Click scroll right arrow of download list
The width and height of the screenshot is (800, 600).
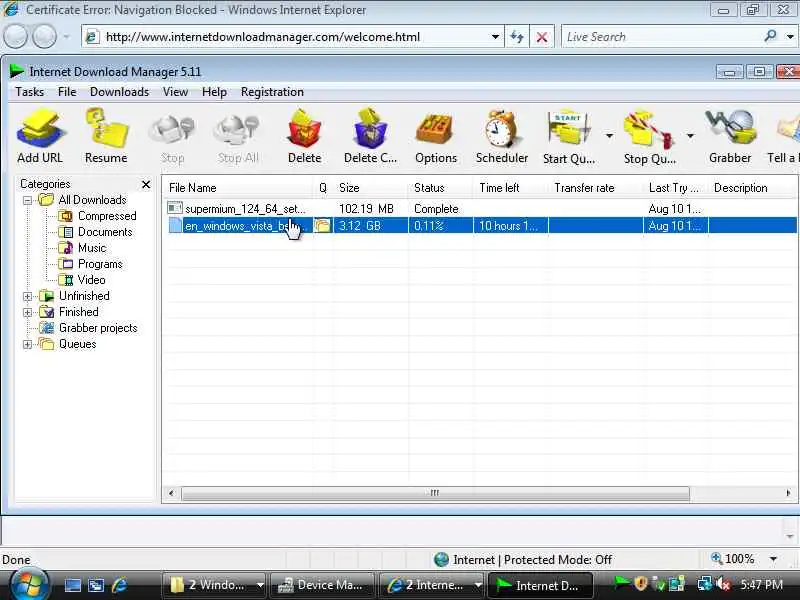[788, 493]
